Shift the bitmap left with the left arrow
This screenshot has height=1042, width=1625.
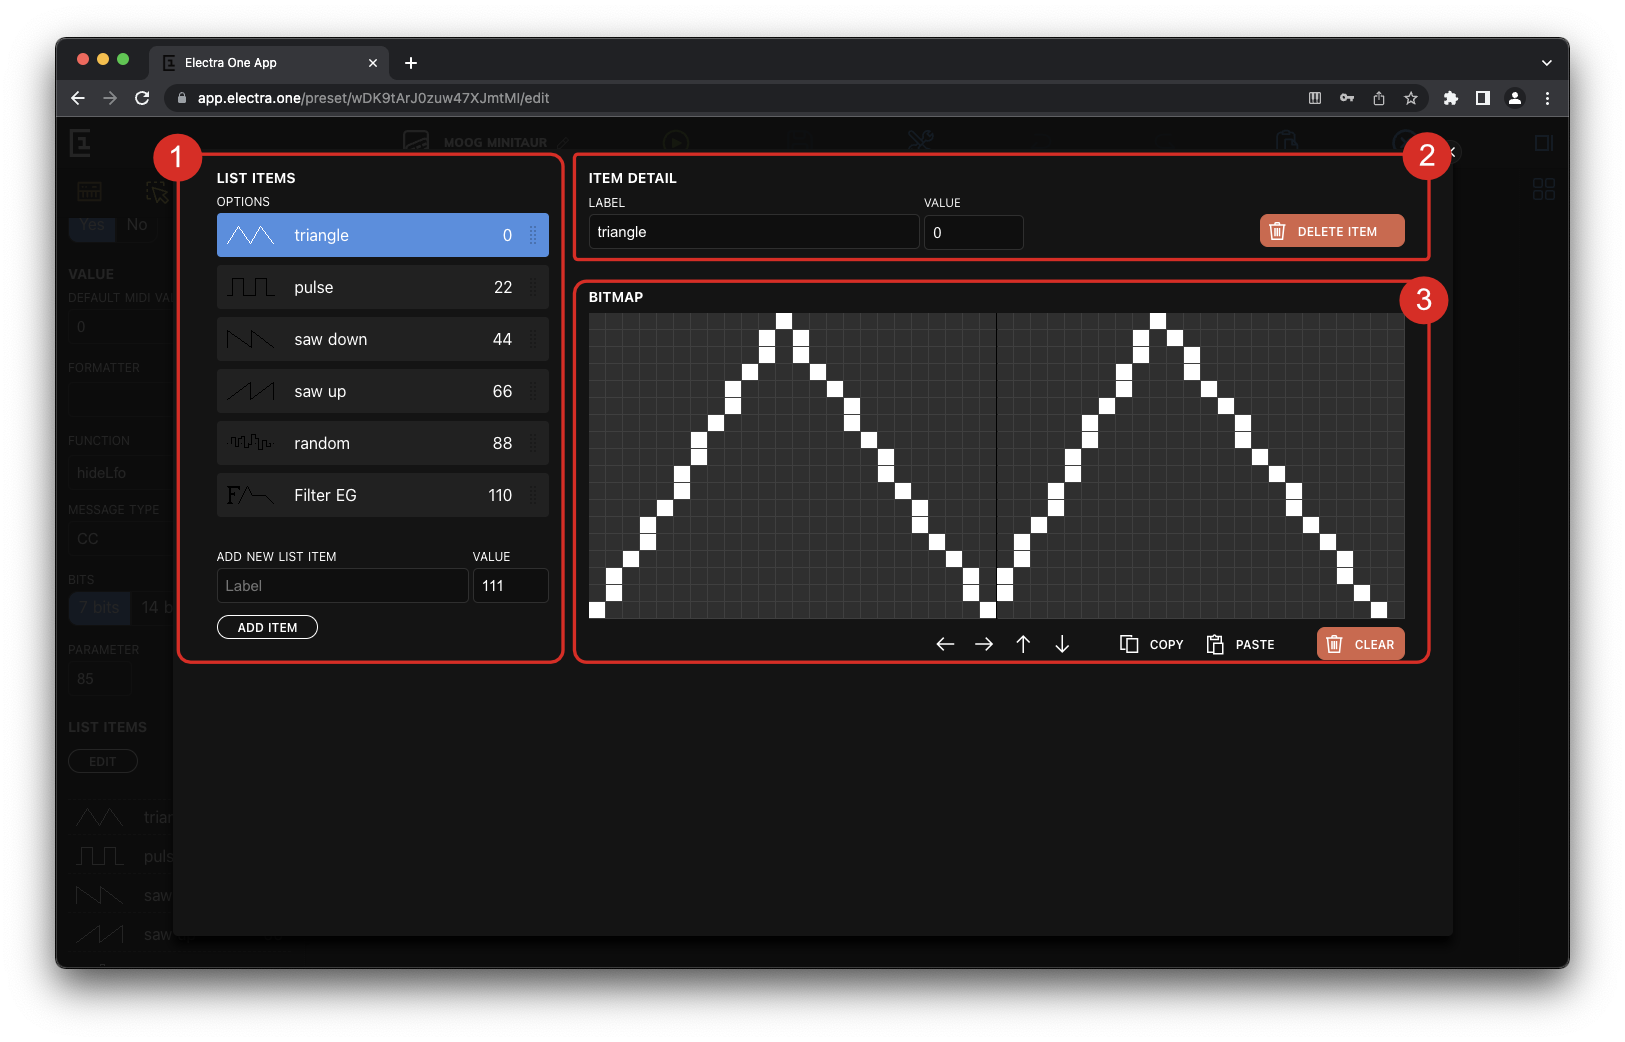944,644
